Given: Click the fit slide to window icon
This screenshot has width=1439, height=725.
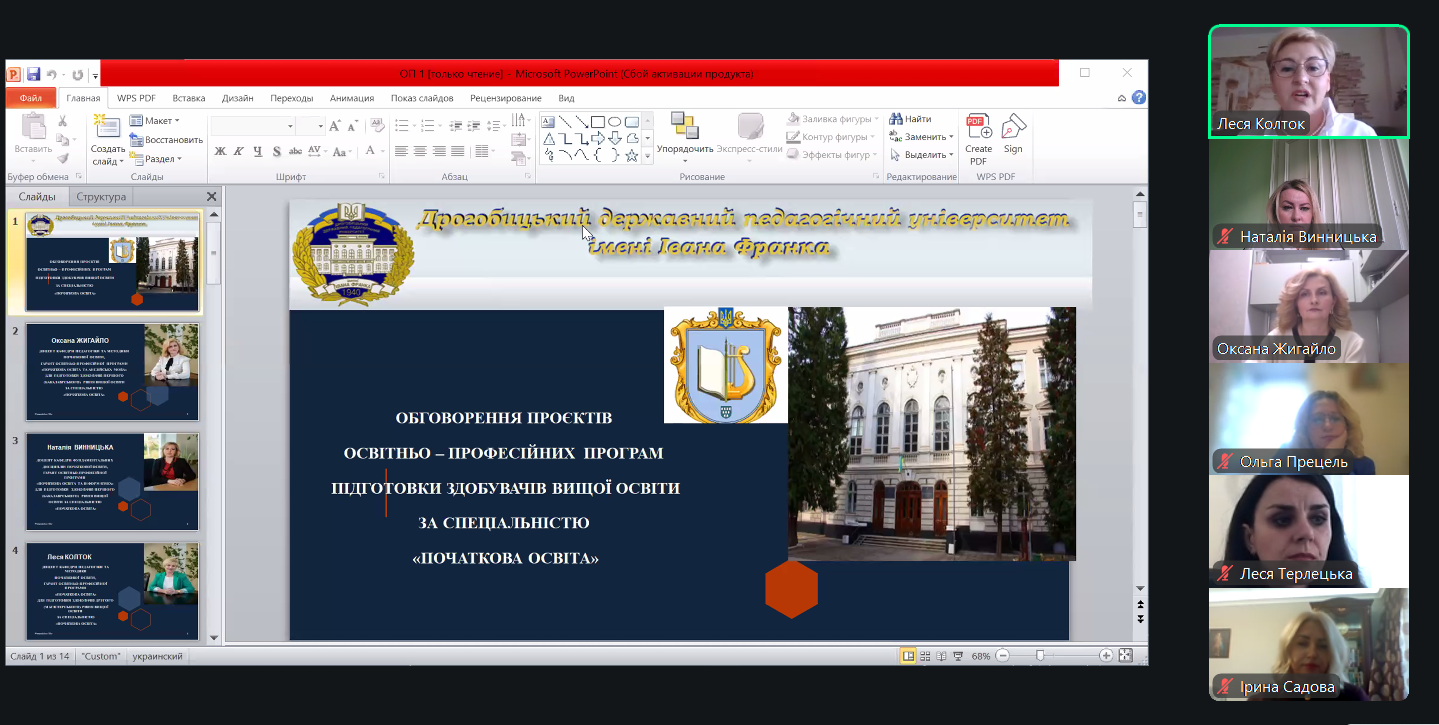Looking at the screenshot, I should pos(1125,656).
